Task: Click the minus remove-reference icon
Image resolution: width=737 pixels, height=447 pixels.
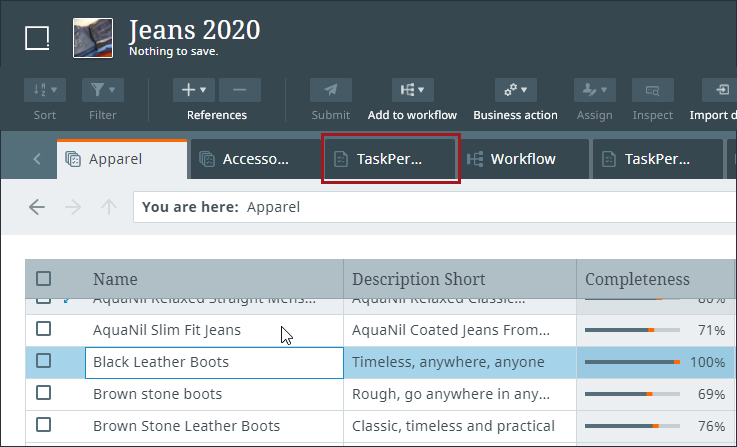Action: click(x=240, y=90)
